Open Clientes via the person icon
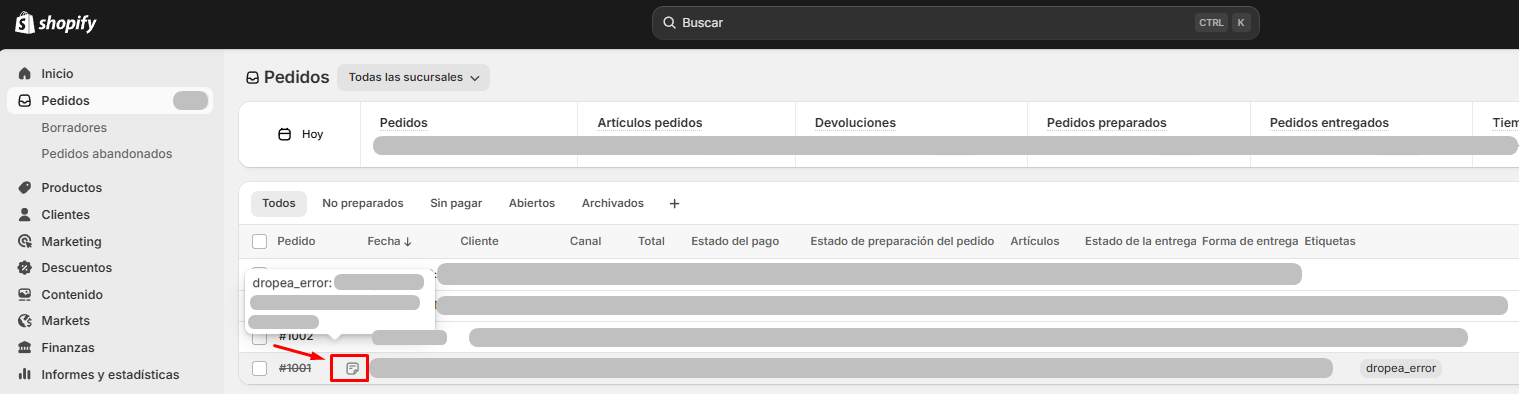 [25, 215]
